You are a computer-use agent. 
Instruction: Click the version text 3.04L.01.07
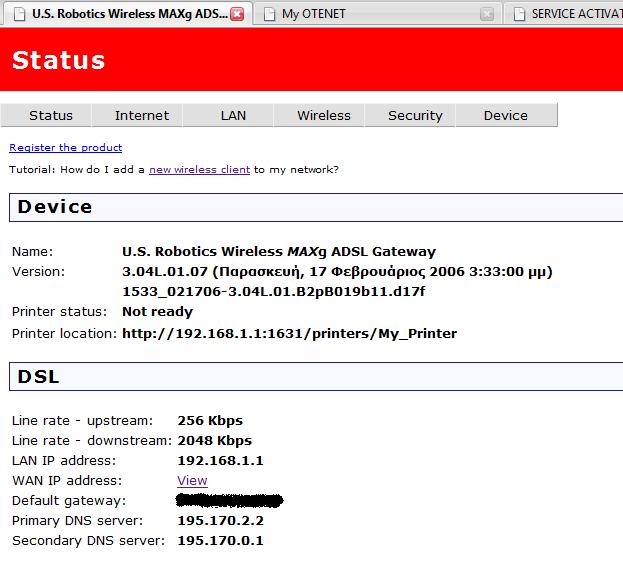point(165,272)
